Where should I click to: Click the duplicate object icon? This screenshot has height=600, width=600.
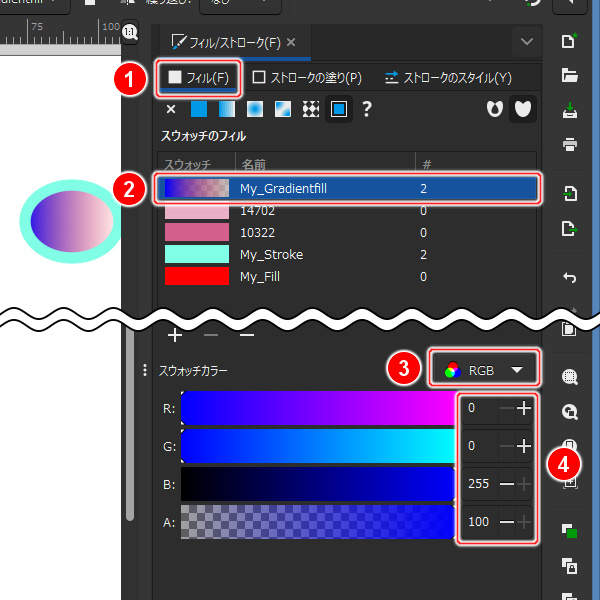[x=569, y=532]
